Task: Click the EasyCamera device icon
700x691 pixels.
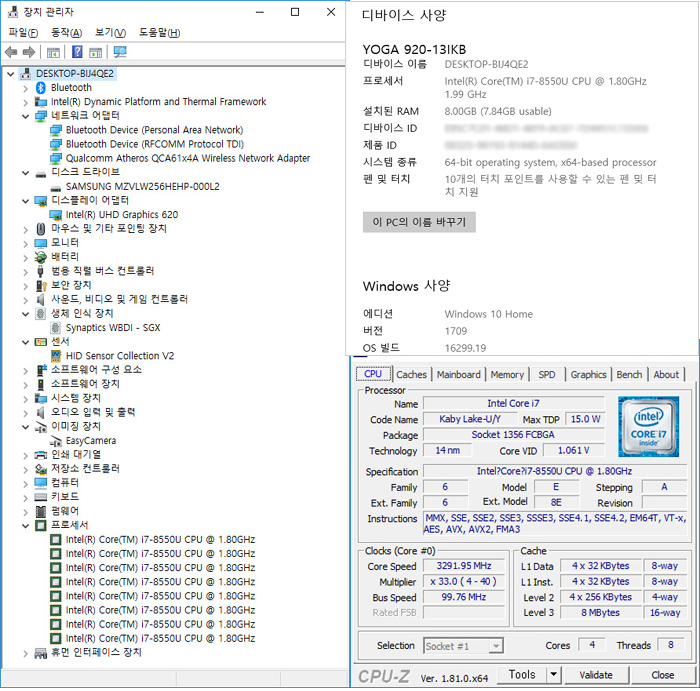Action: coord(55,441)
